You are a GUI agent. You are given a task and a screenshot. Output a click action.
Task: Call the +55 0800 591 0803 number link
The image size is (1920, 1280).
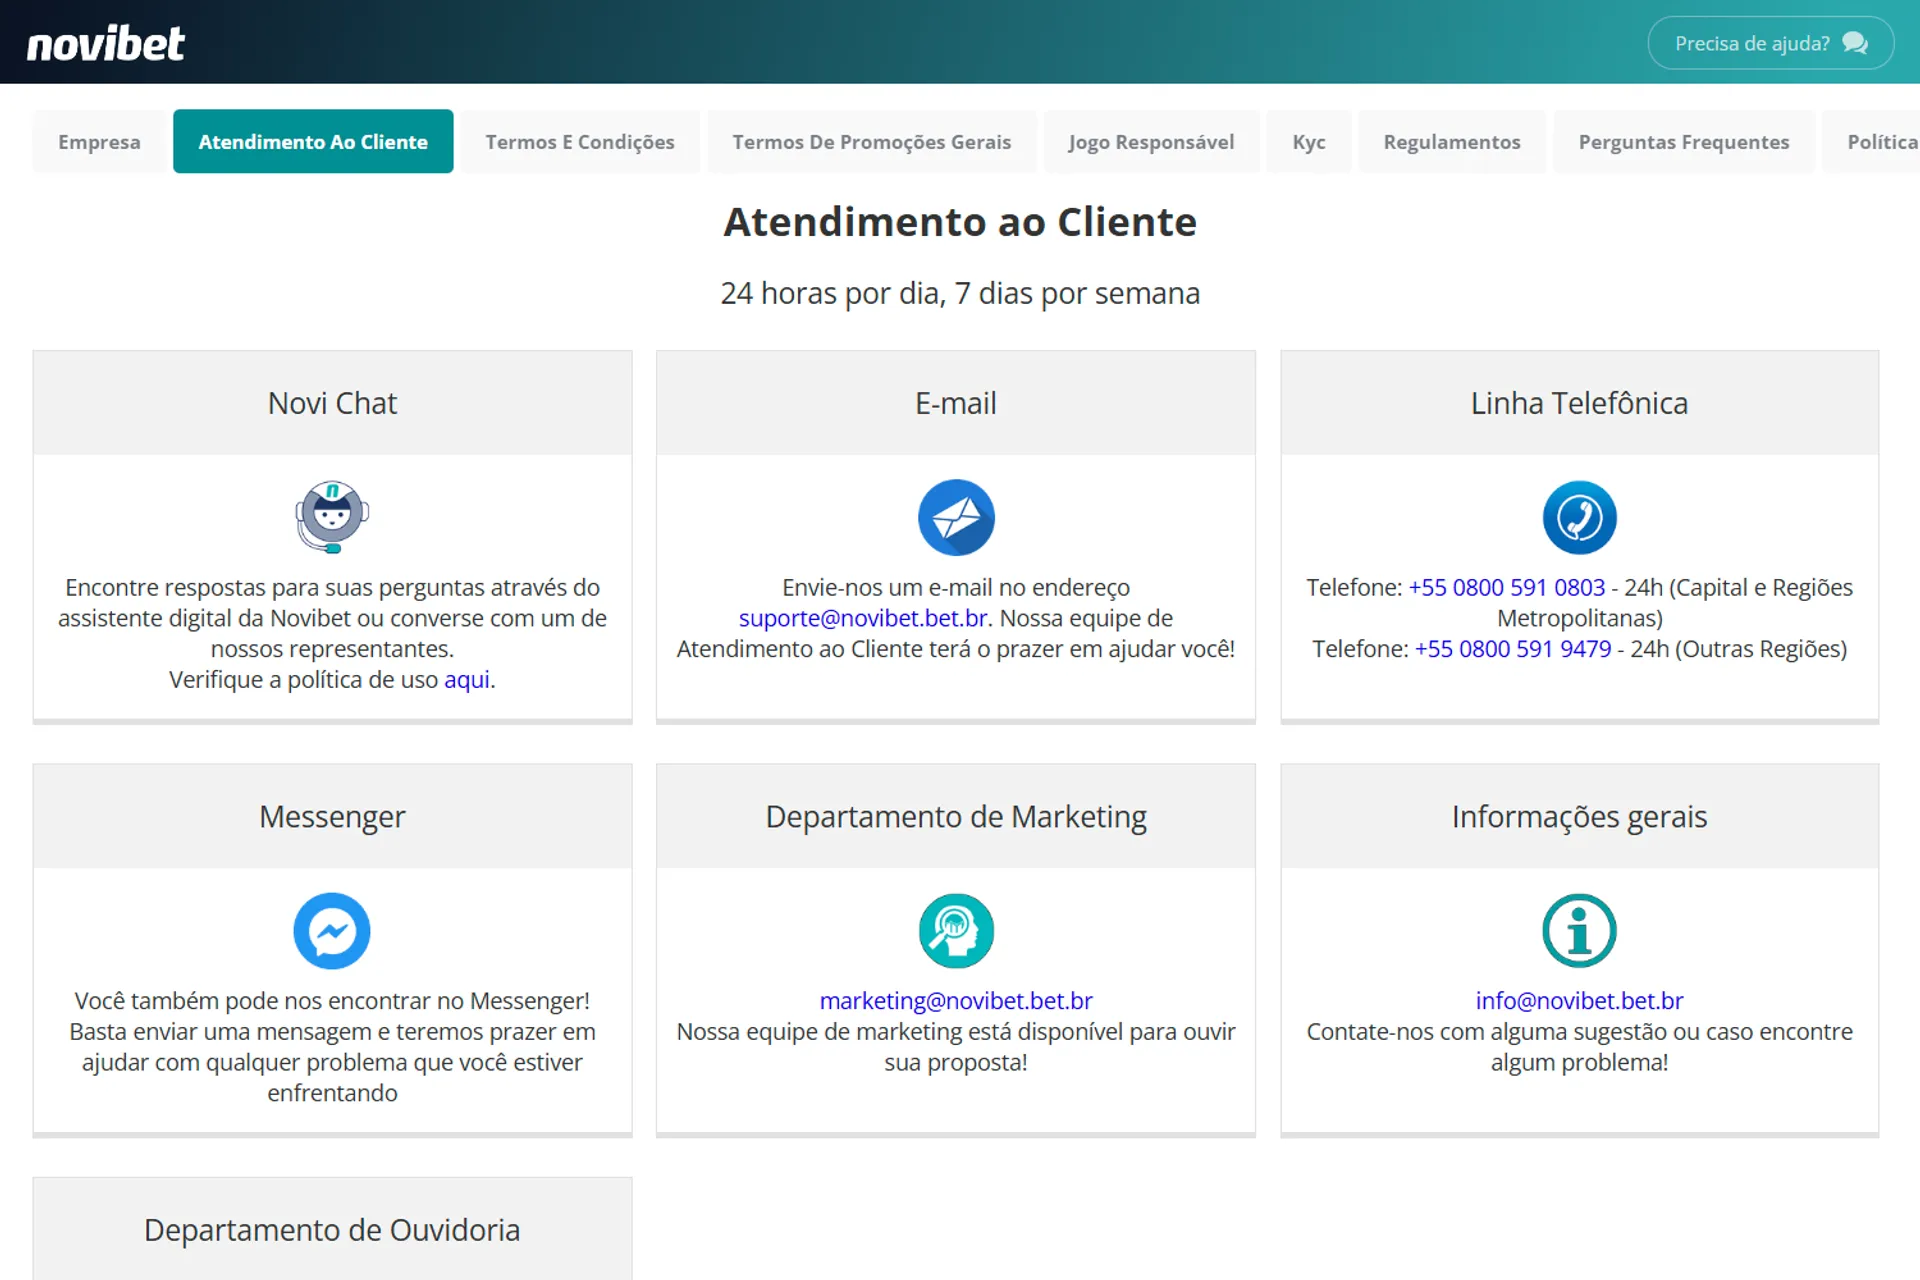coord(1506,587)
